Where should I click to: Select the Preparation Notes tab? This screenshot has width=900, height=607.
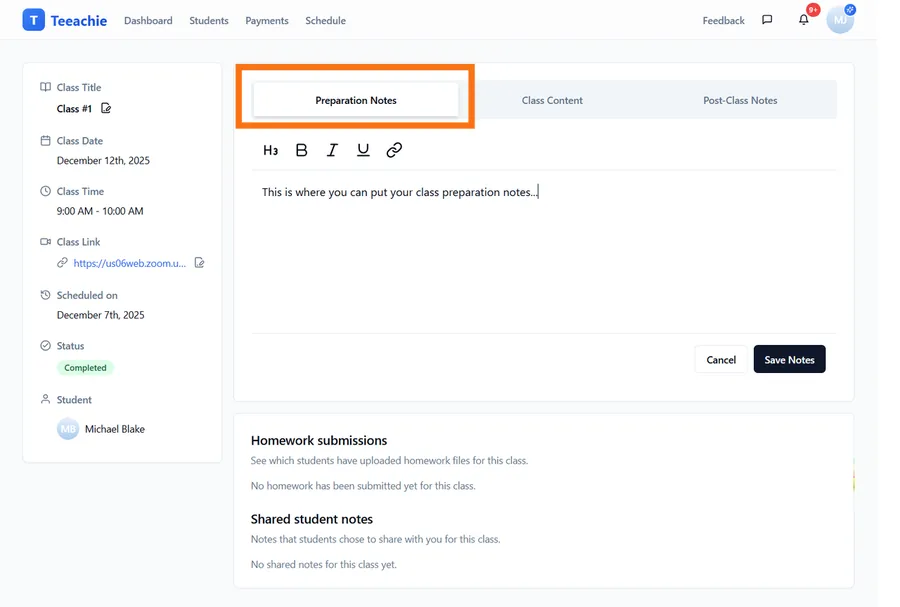(356, 100)
